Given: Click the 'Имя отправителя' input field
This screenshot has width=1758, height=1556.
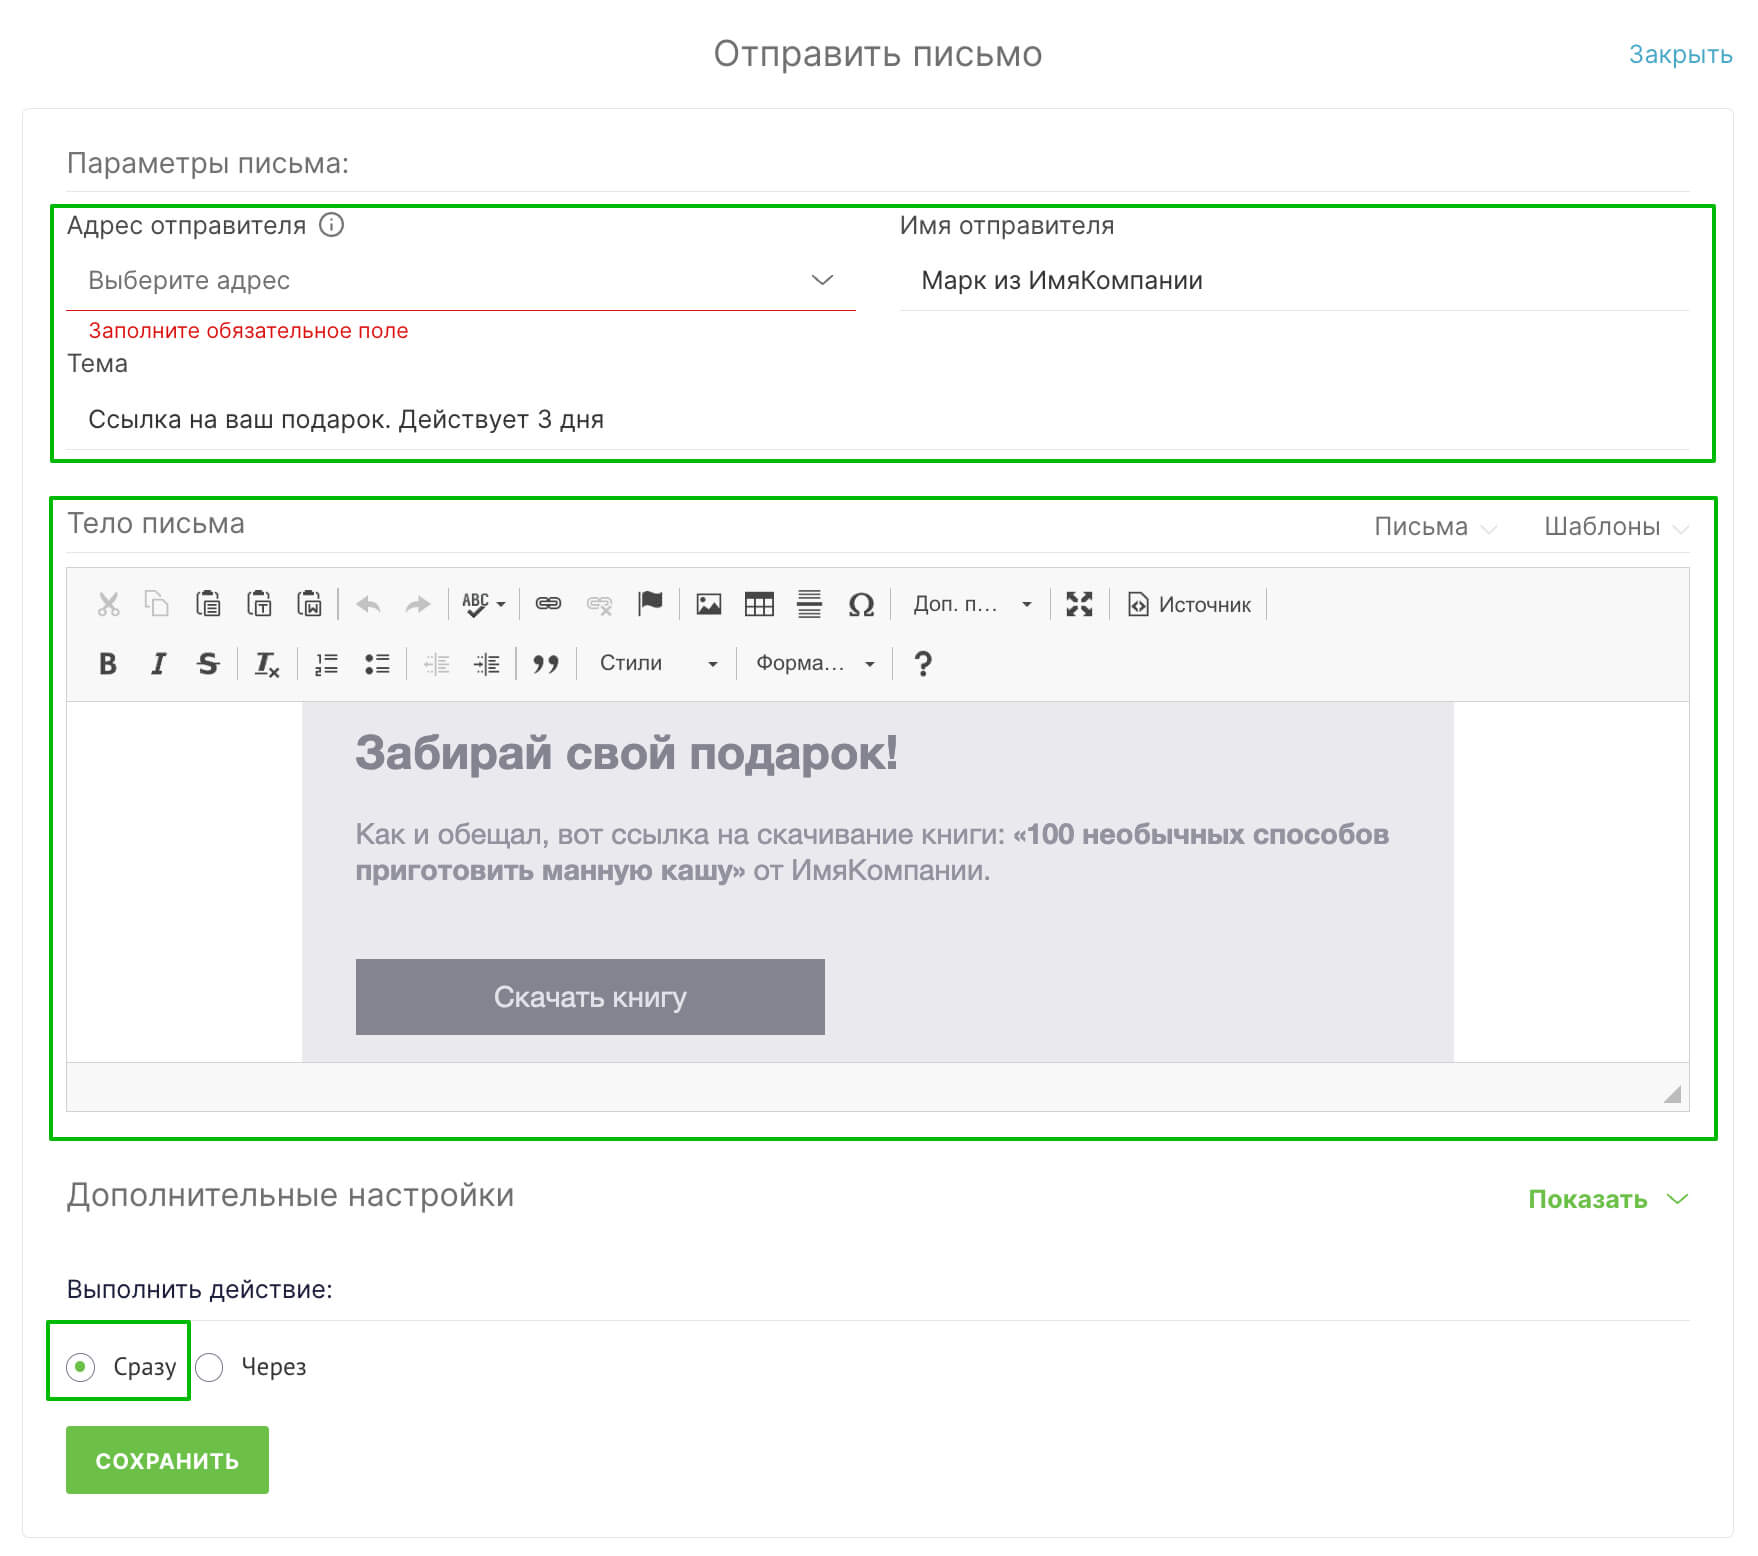Looking at the screenshot, I should tap(1294, 281).
